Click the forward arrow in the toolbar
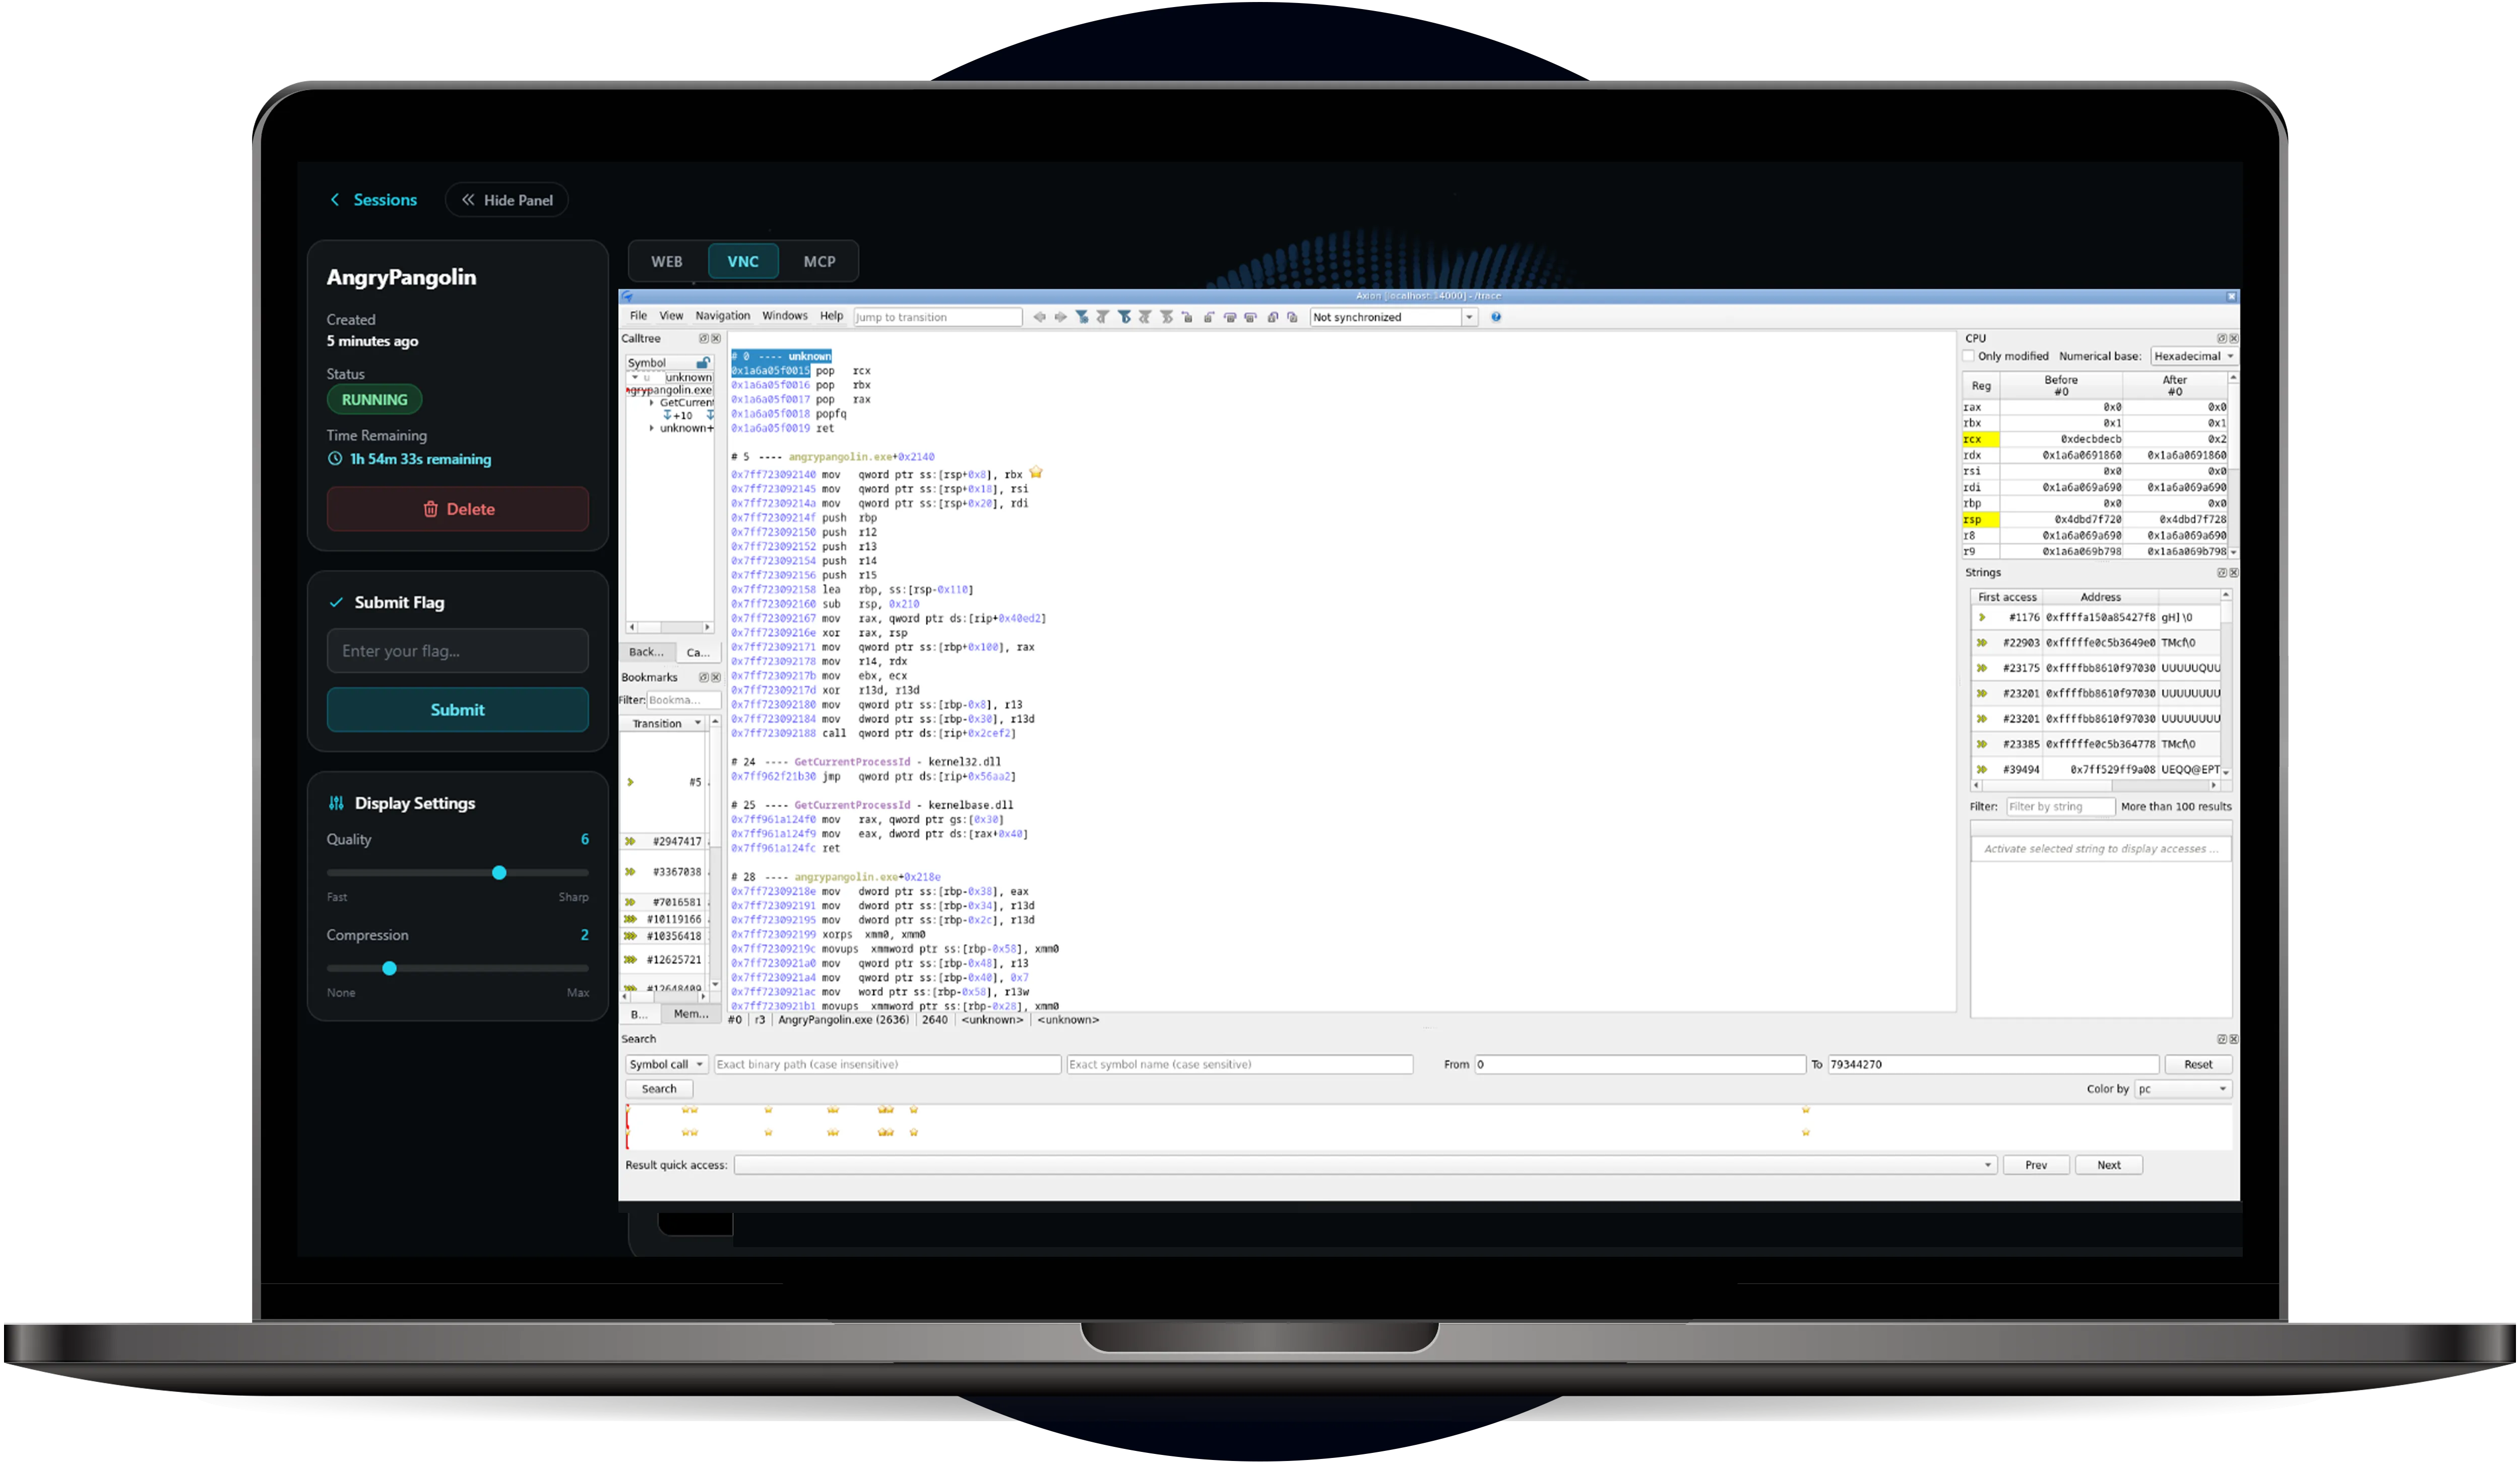This screenshot has width=2520, height=1464. [1061, 317]
